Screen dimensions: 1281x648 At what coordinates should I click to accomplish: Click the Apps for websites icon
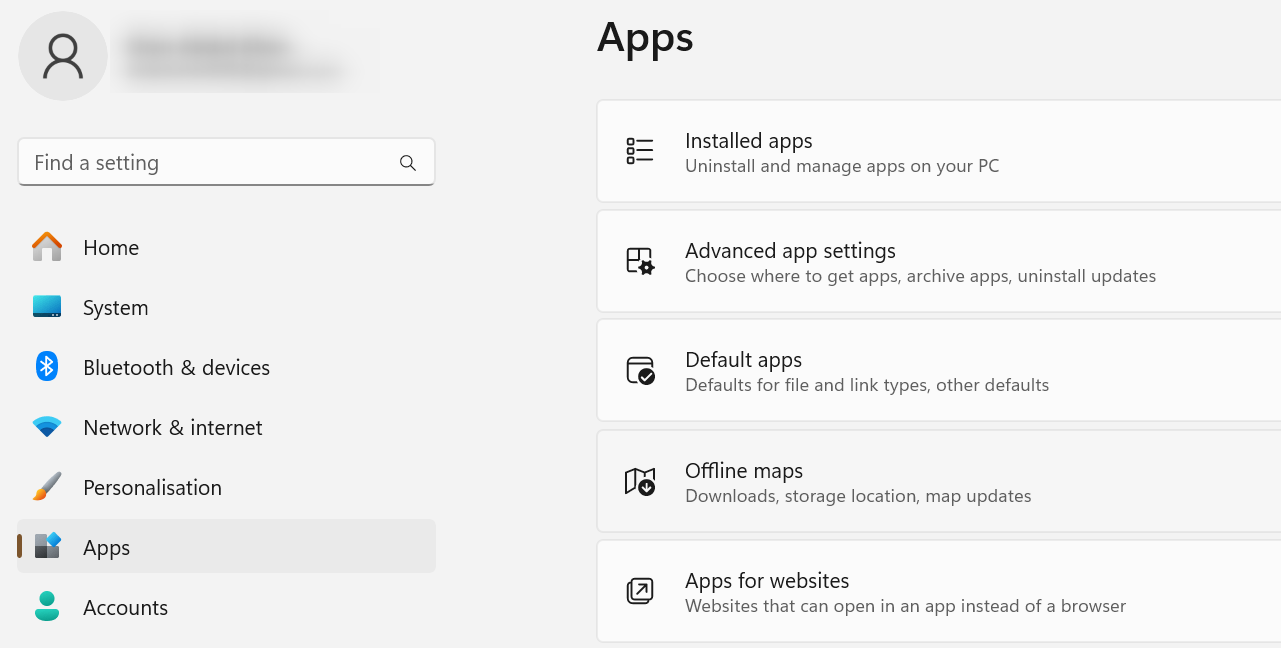640,590
